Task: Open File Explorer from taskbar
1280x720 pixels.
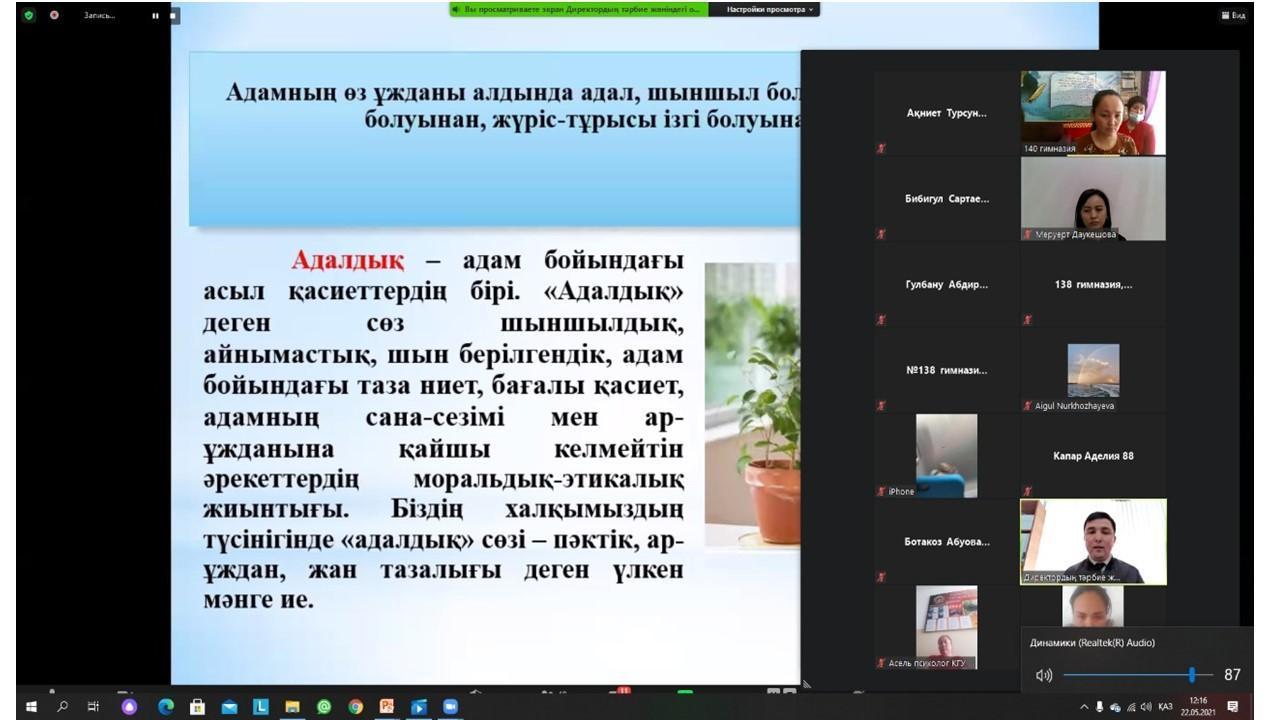Action: [x=292, y=706]
